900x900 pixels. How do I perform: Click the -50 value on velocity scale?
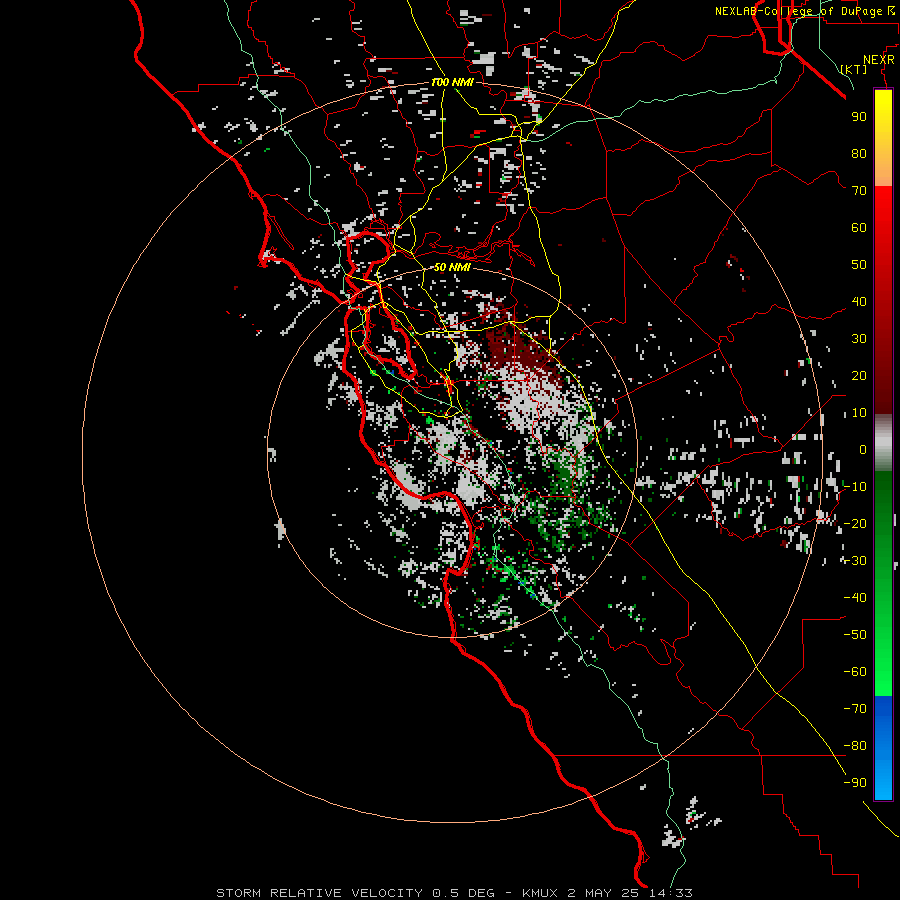pyautogui.click(x=855, y=635)
